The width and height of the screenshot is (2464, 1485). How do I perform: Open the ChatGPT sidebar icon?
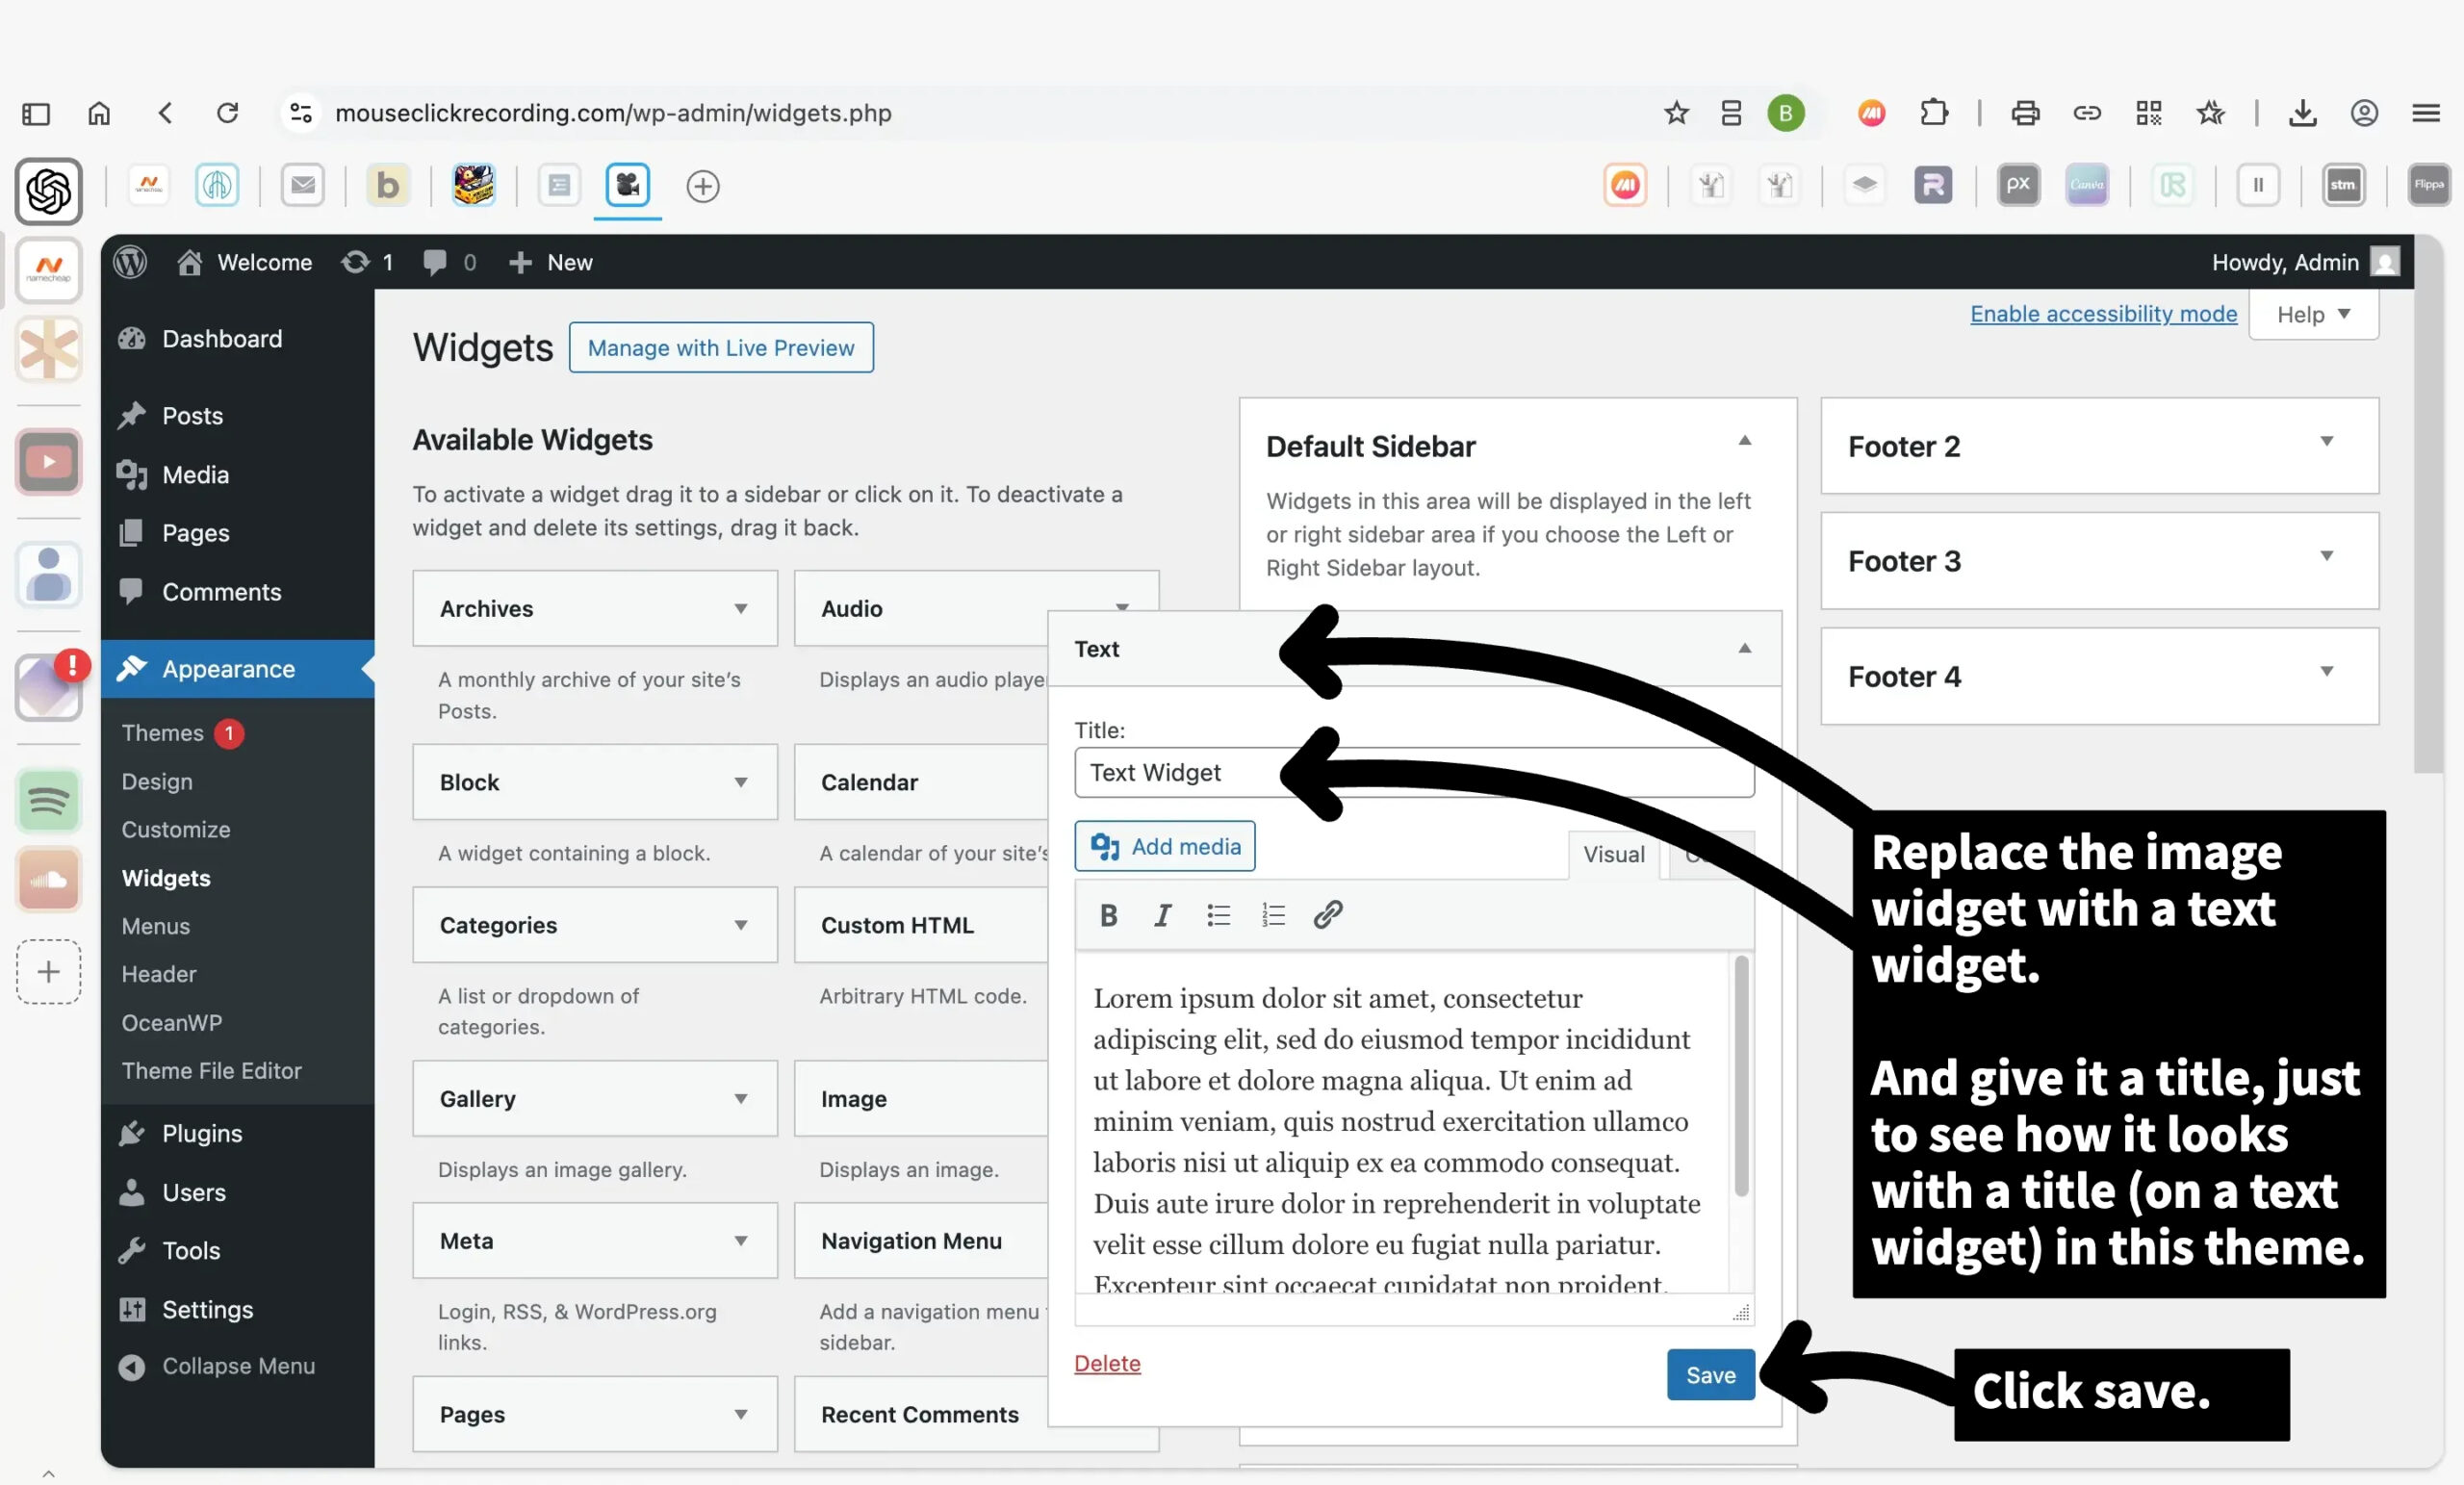click(x=48, y=191)
